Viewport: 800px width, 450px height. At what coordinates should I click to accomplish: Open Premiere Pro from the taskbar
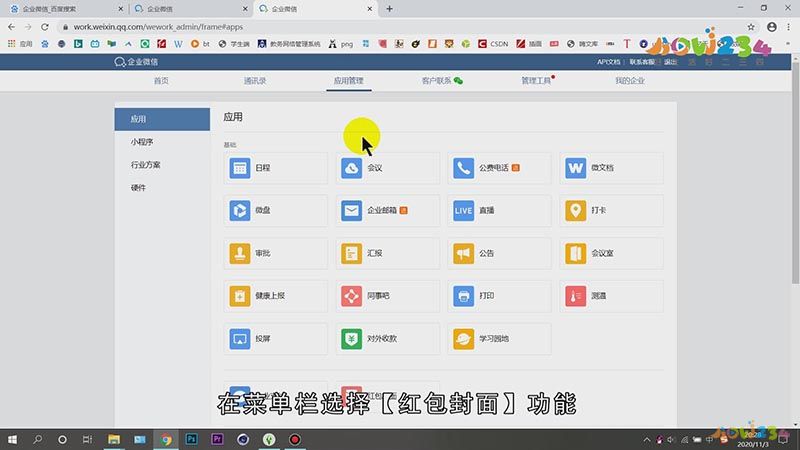click(x=217, y=439)
